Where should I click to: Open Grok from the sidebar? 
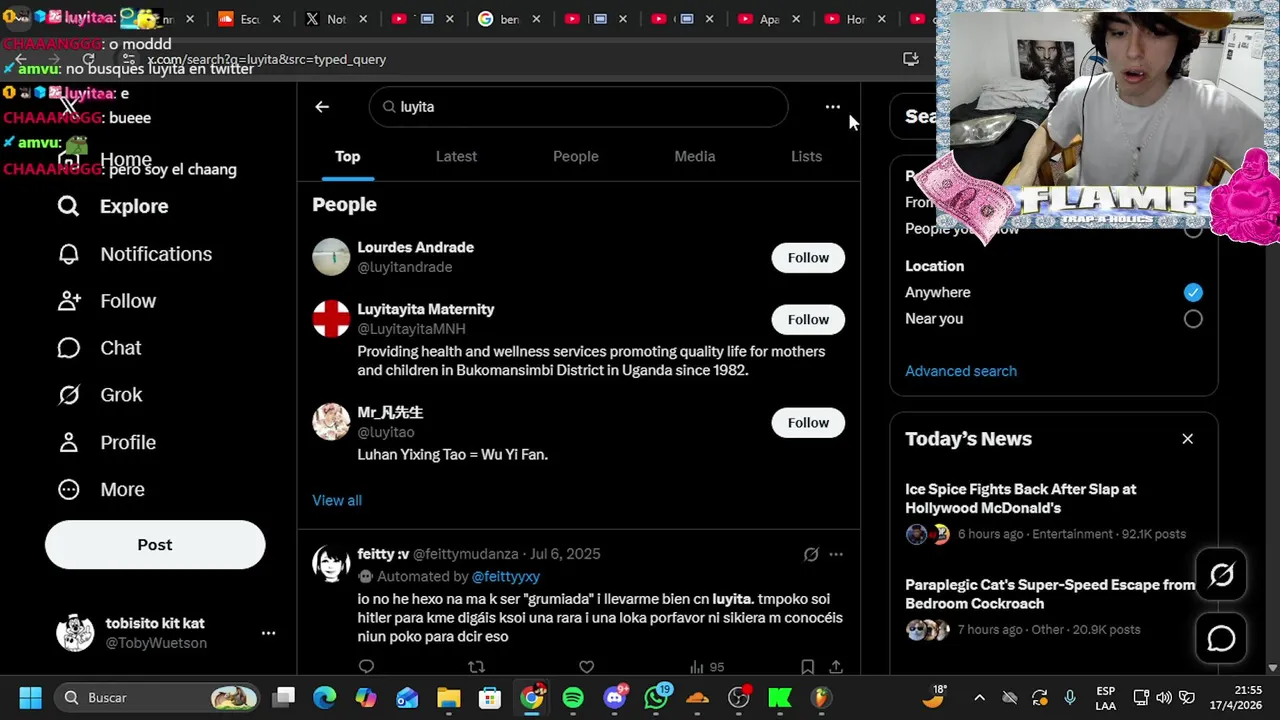click(99, 395)
